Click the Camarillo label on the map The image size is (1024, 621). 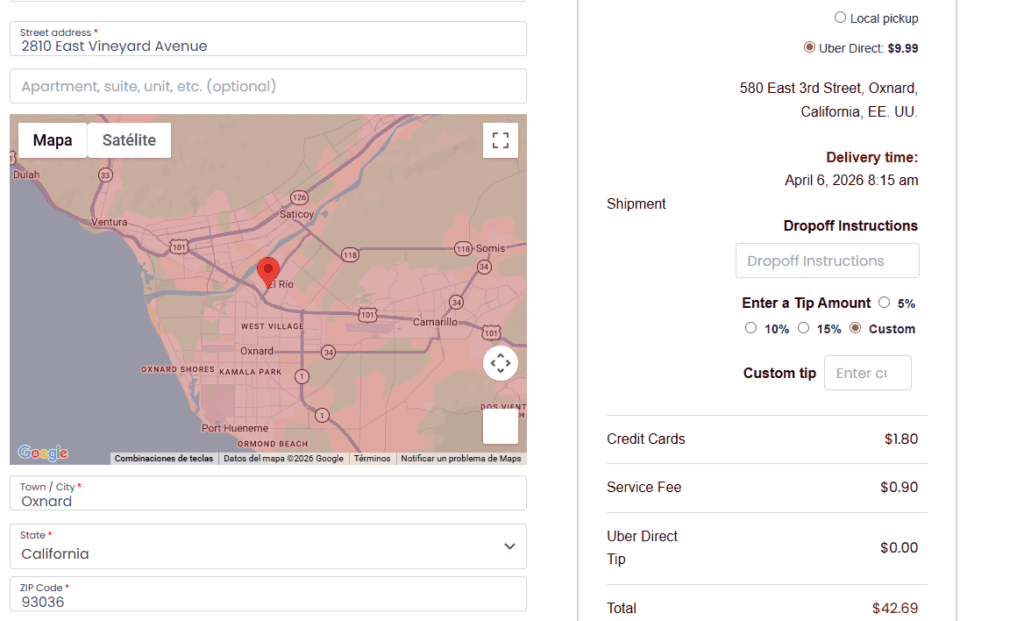pos(435,322)
